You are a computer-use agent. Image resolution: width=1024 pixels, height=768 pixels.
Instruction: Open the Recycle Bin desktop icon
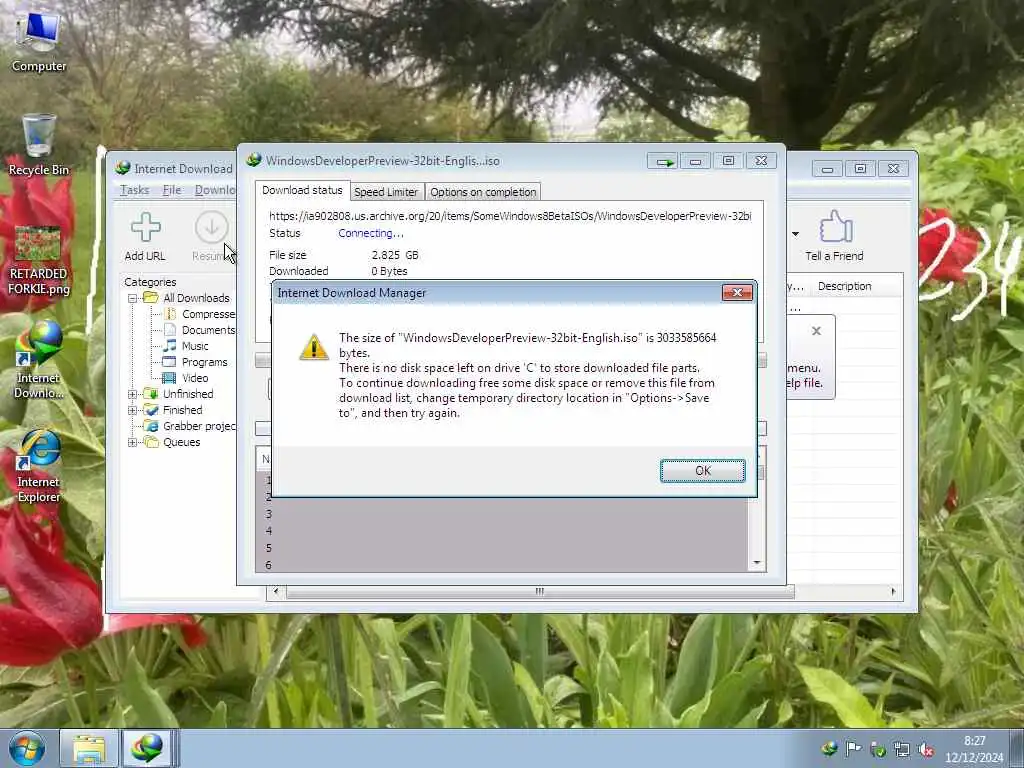(39, 145)
